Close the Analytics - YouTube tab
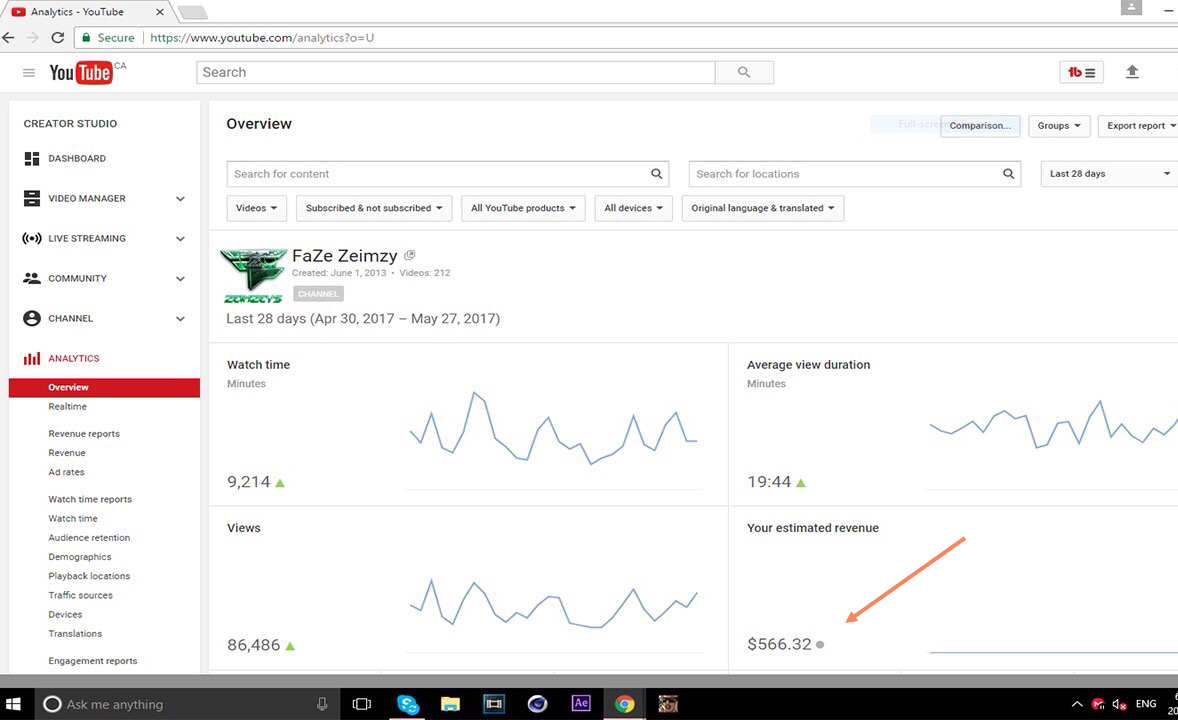The height and width of the screenshot is (720, 1178). tap(159, 12)
